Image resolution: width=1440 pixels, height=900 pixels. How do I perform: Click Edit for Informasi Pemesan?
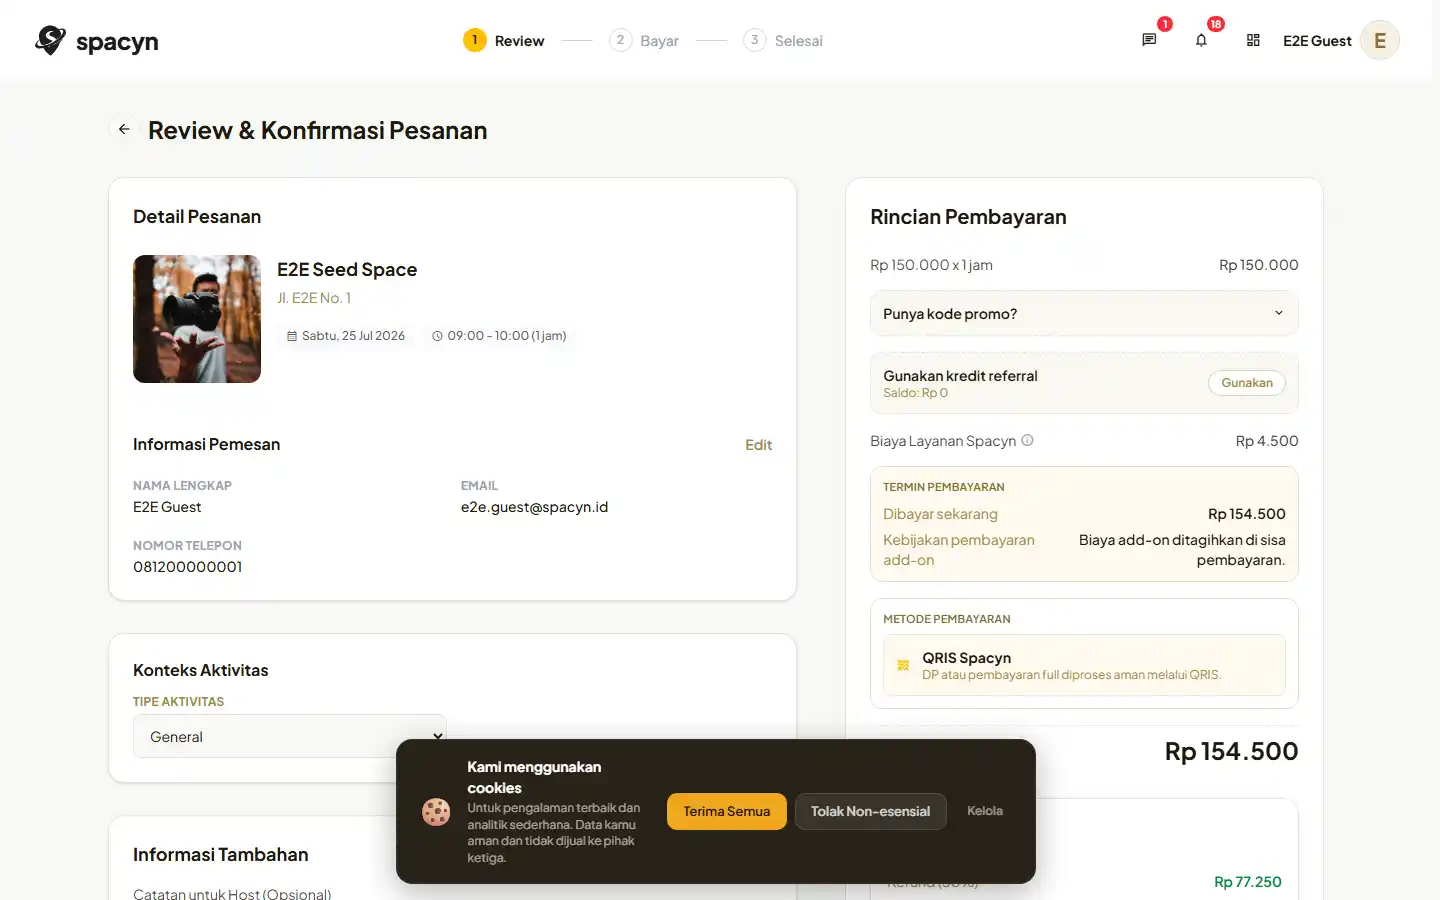tap(758, 445)
